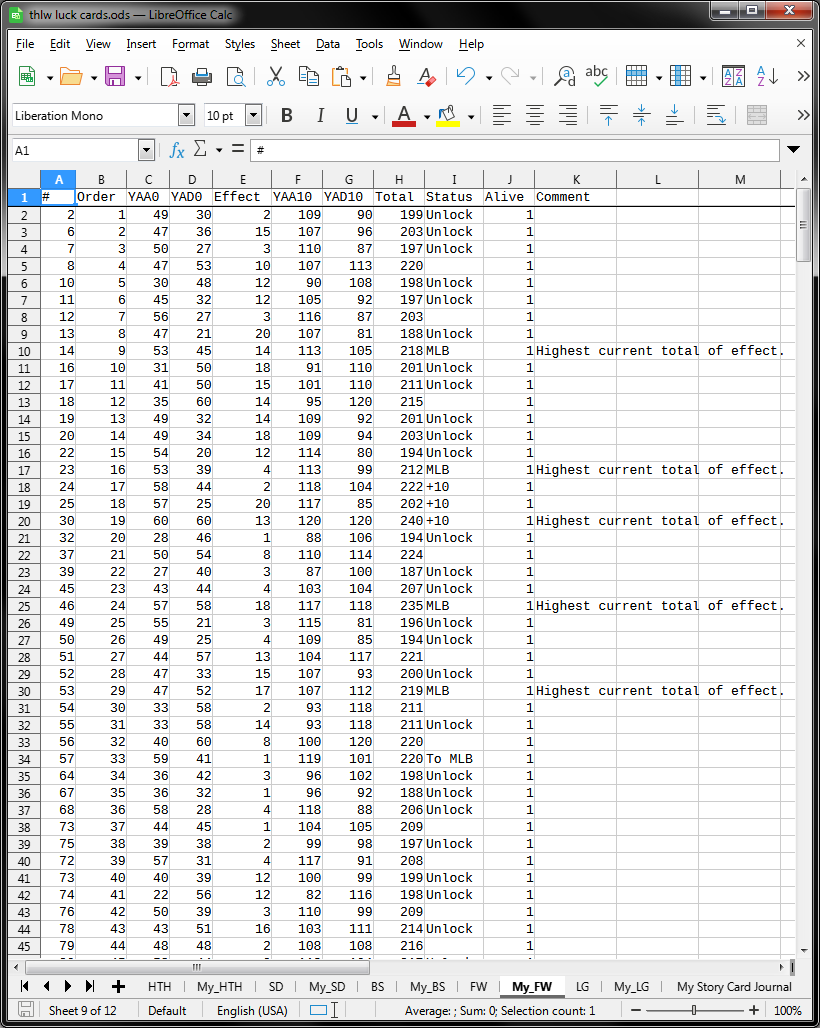Apply the yellow background color
The image size is (820, 1028).
448,115
